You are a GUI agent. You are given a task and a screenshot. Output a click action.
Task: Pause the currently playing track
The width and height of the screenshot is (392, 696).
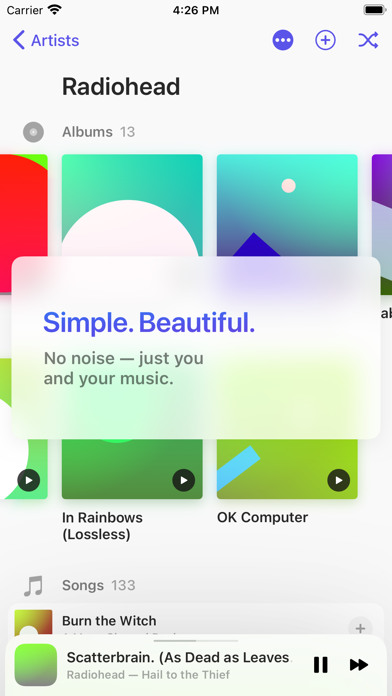321,664
